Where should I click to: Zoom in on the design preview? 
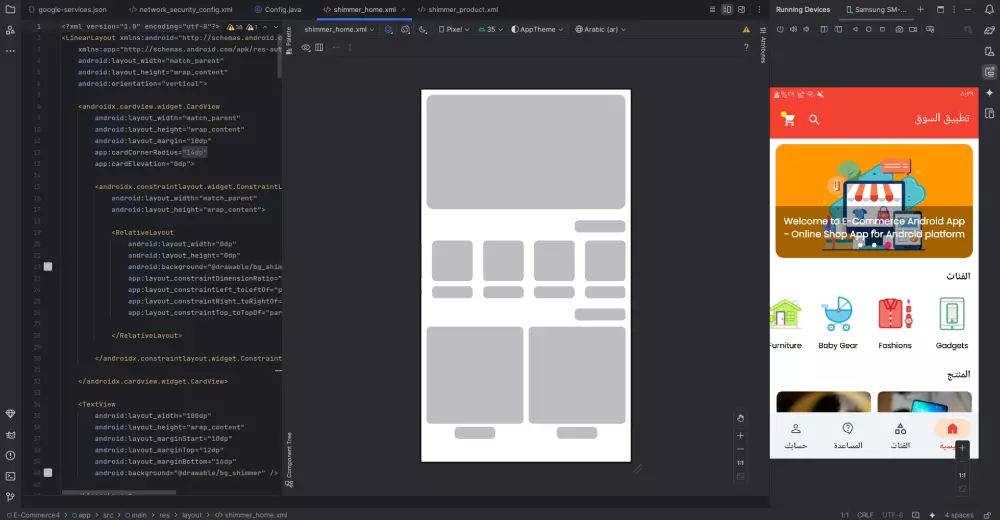[x=740, y=436]
